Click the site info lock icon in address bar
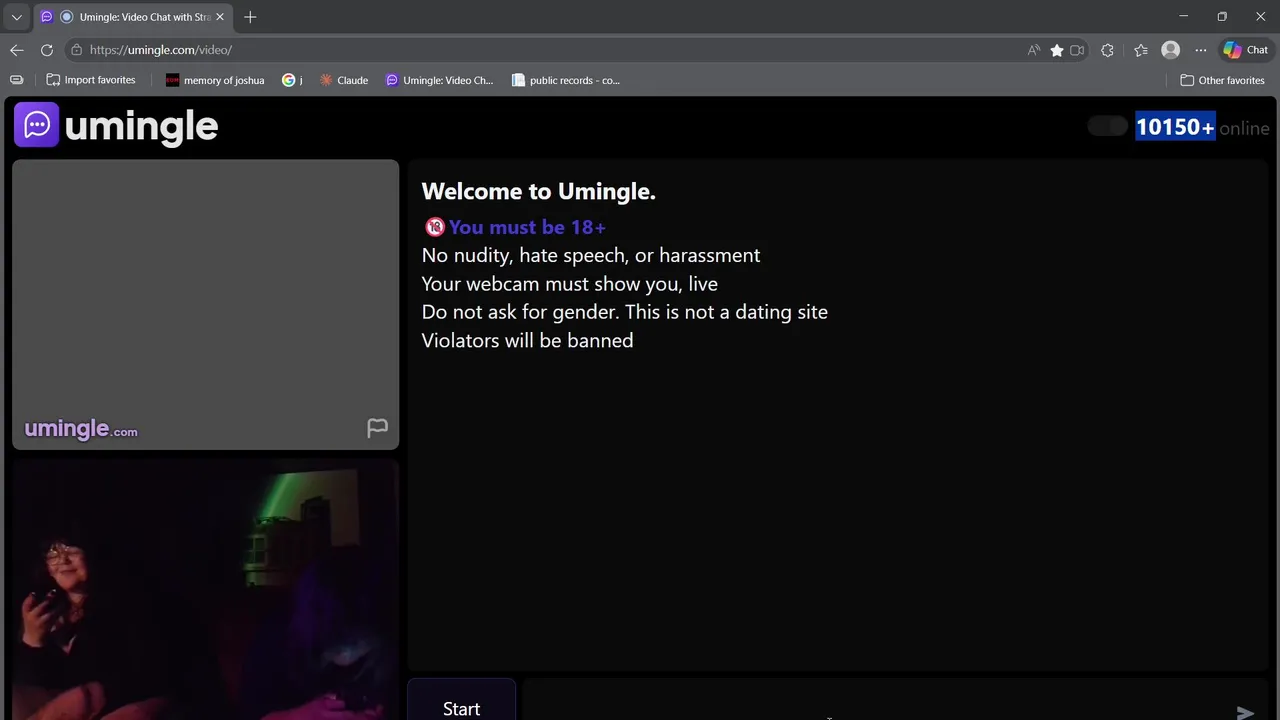The width and height of the screenshot is (1280, 720). [76, 50]
